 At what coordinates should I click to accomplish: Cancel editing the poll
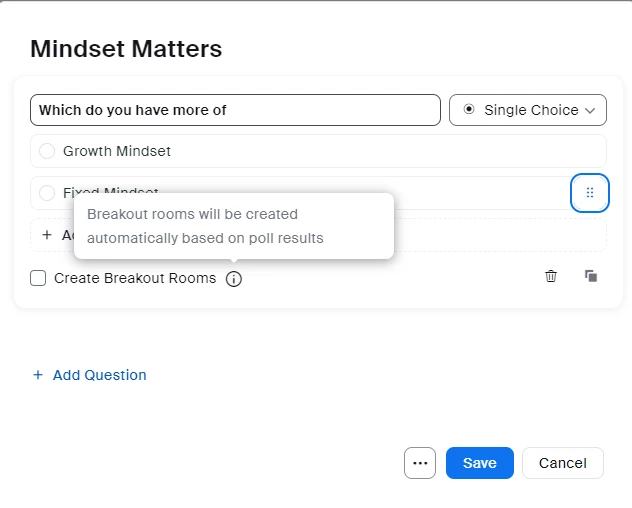pyautogui.click(x=562, y=463)
